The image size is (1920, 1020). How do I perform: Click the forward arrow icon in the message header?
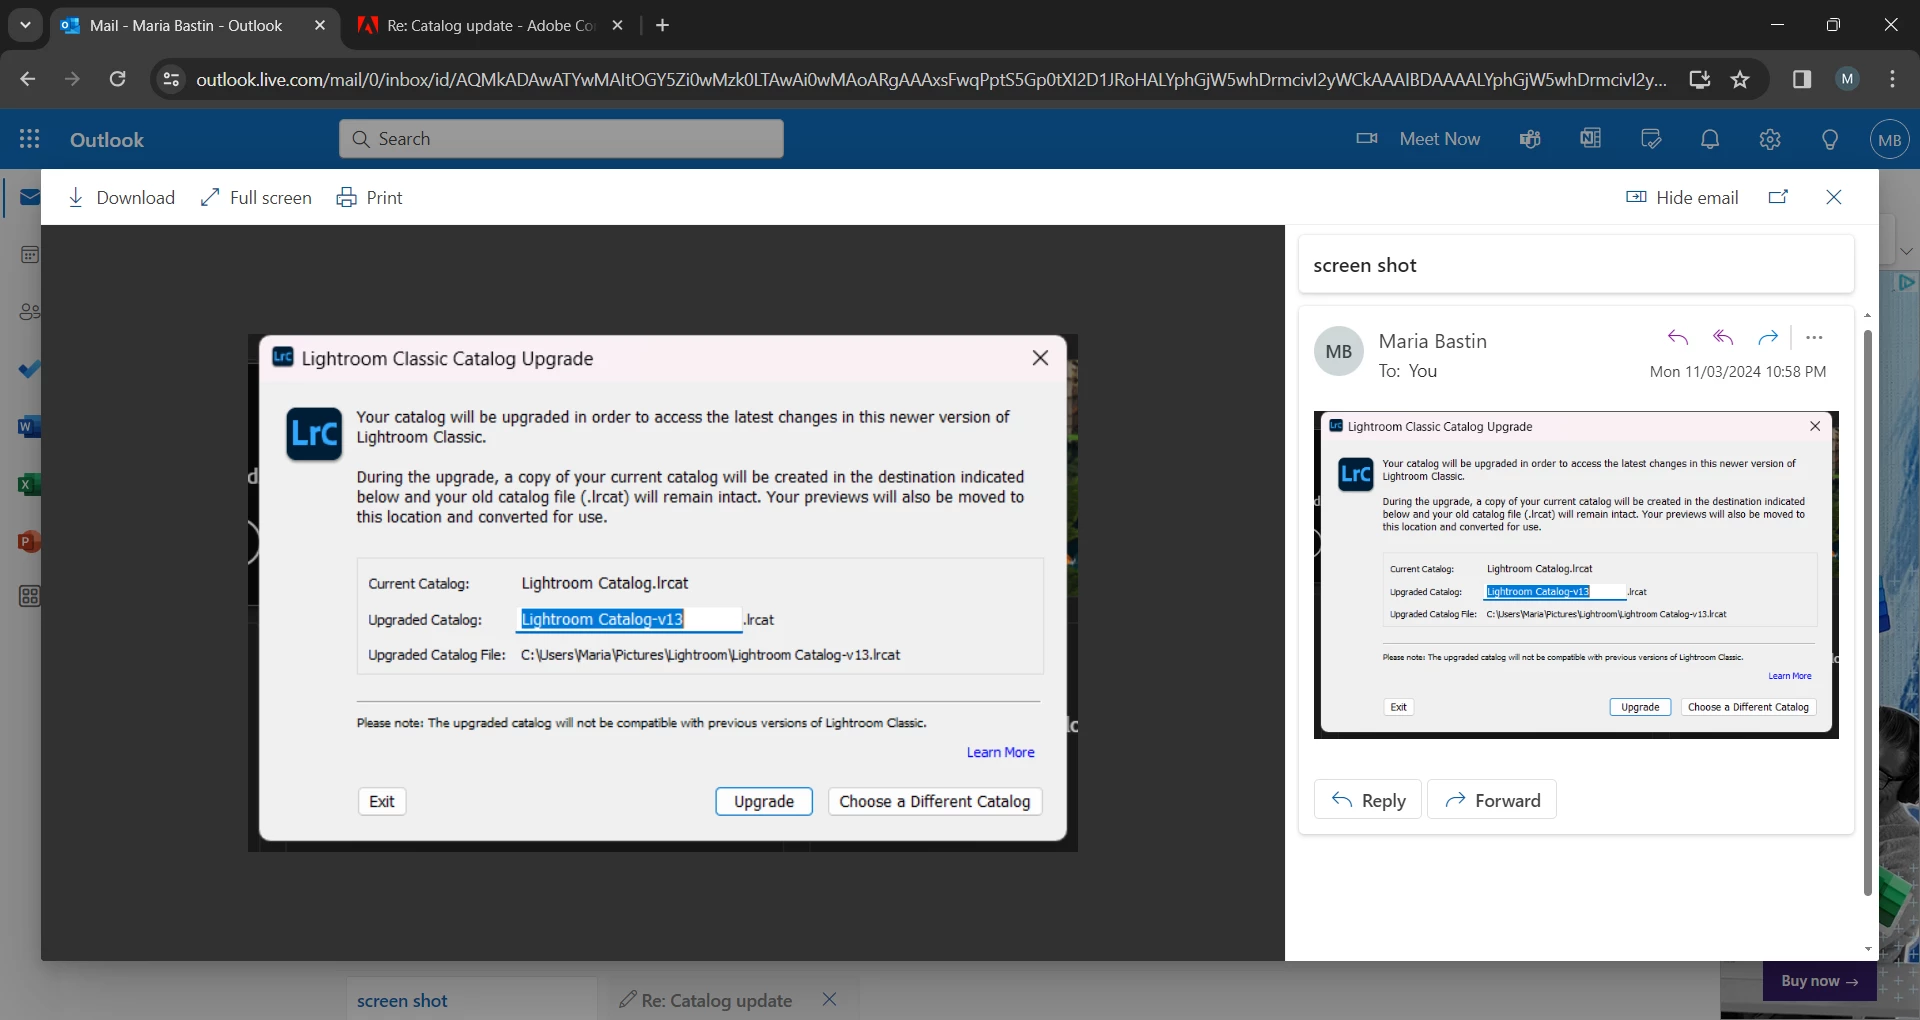(x=1768, y=338)
